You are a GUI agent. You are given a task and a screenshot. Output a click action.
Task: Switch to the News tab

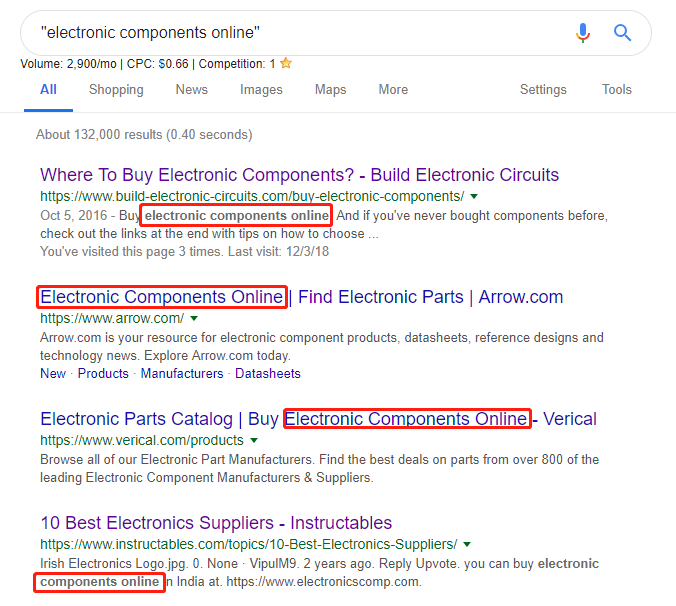(191, 90)
